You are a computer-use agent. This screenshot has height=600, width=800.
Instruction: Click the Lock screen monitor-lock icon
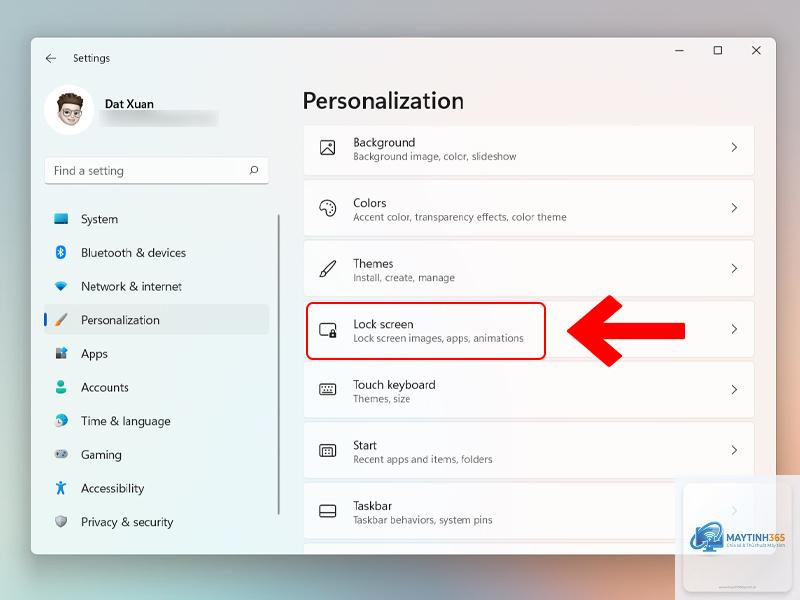click(328, 330)
